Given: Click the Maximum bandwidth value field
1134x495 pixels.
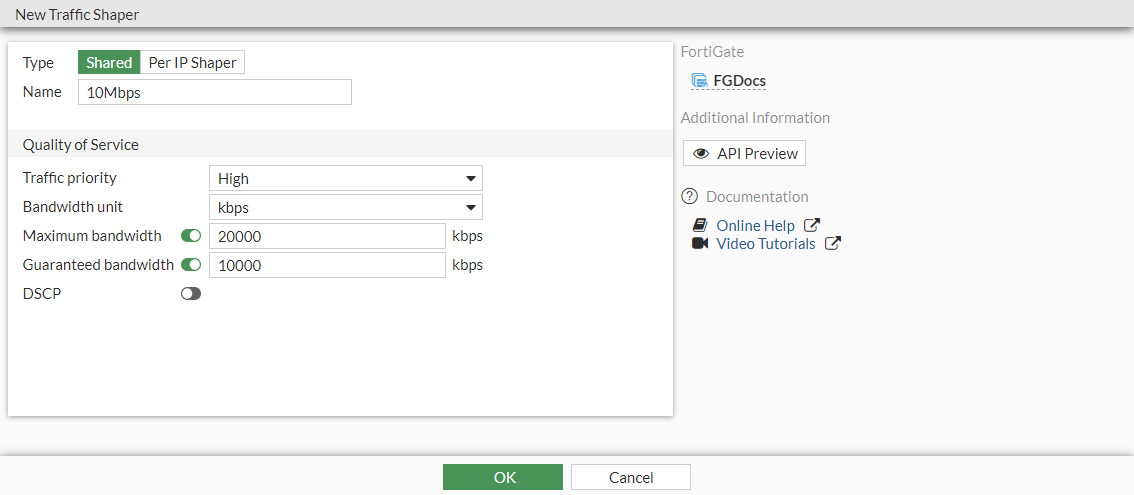Looking at the screenshot, I should (326, 236).
